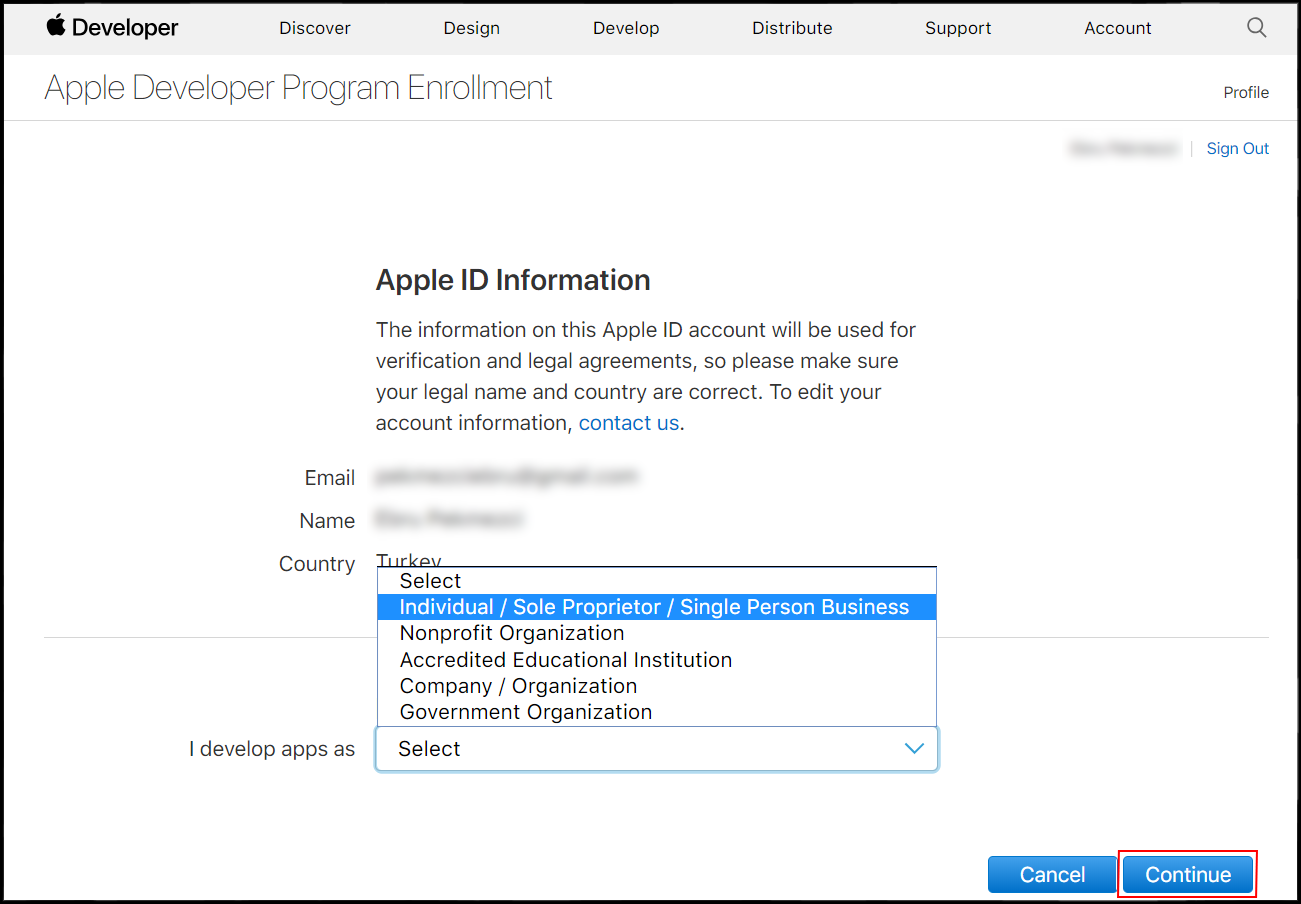
Task: Click the I develop apps as label
Action: pos(272,749)
